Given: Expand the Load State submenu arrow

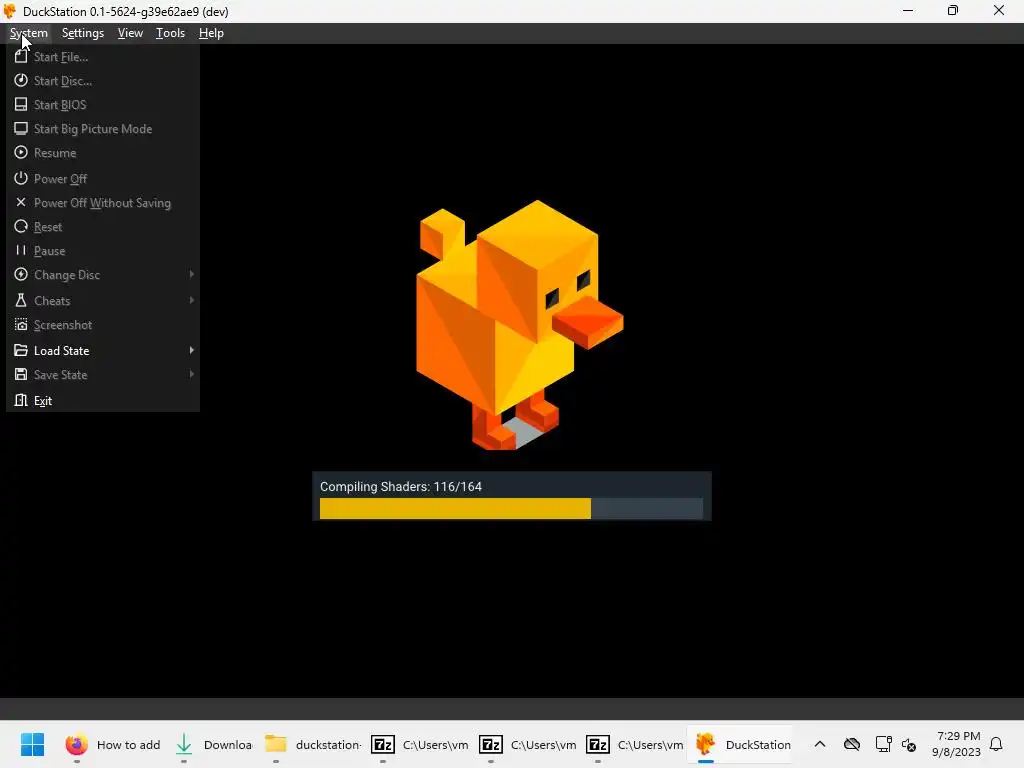Looking at the screenshot, I should (x=191, y=351).
